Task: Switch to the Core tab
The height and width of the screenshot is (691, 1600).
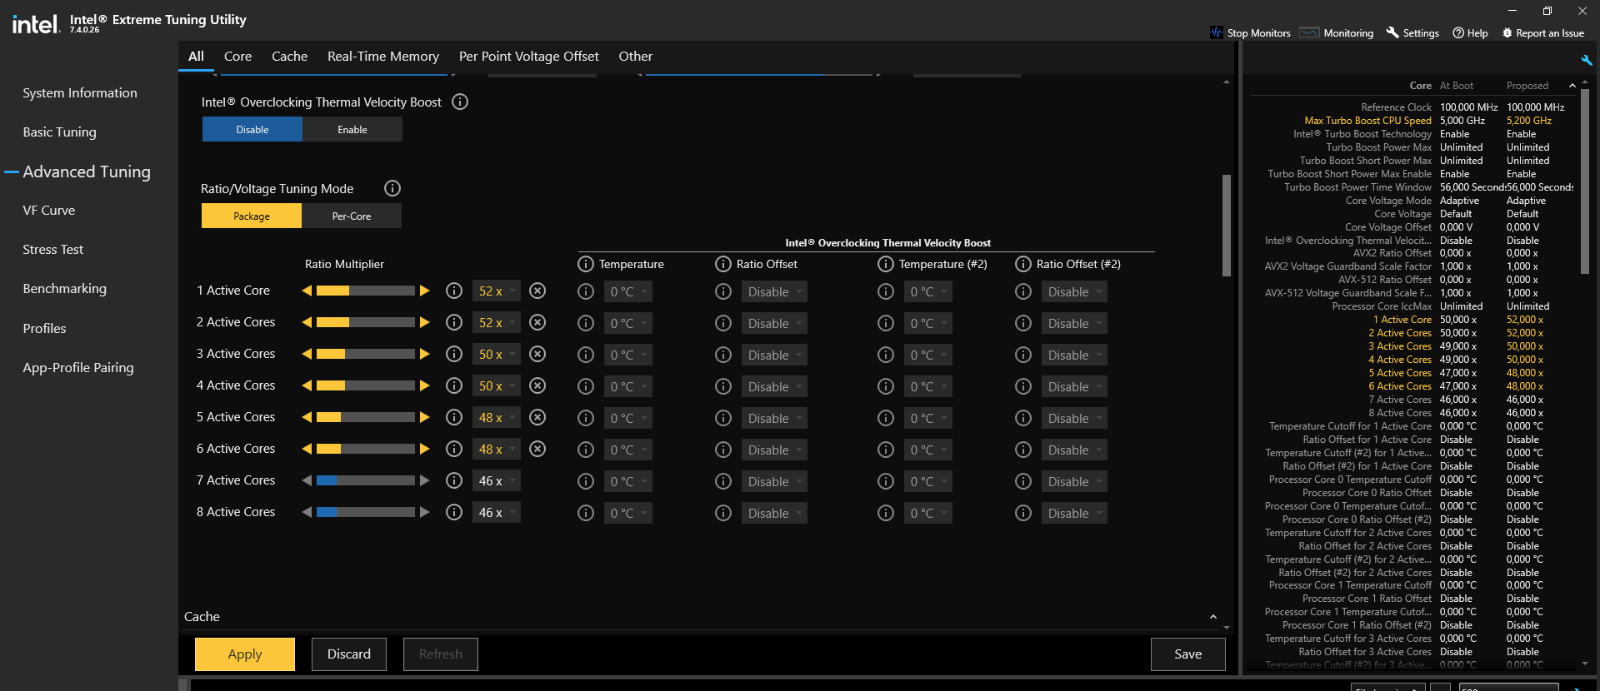Action: point(238,57)
